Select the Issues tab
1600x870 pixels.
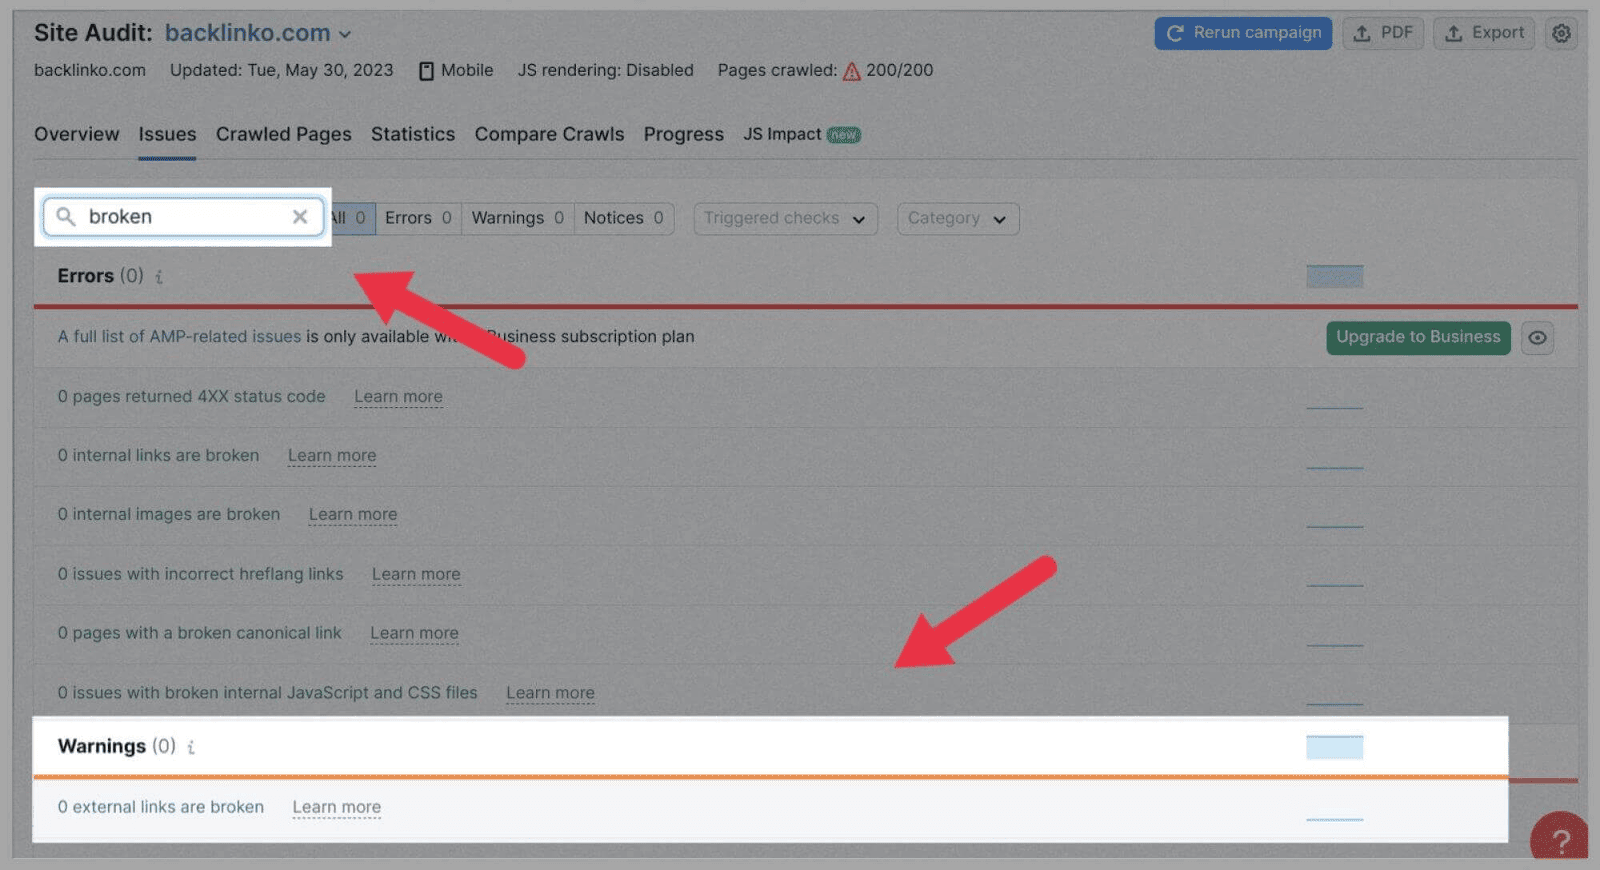click(x=167, y=134)
